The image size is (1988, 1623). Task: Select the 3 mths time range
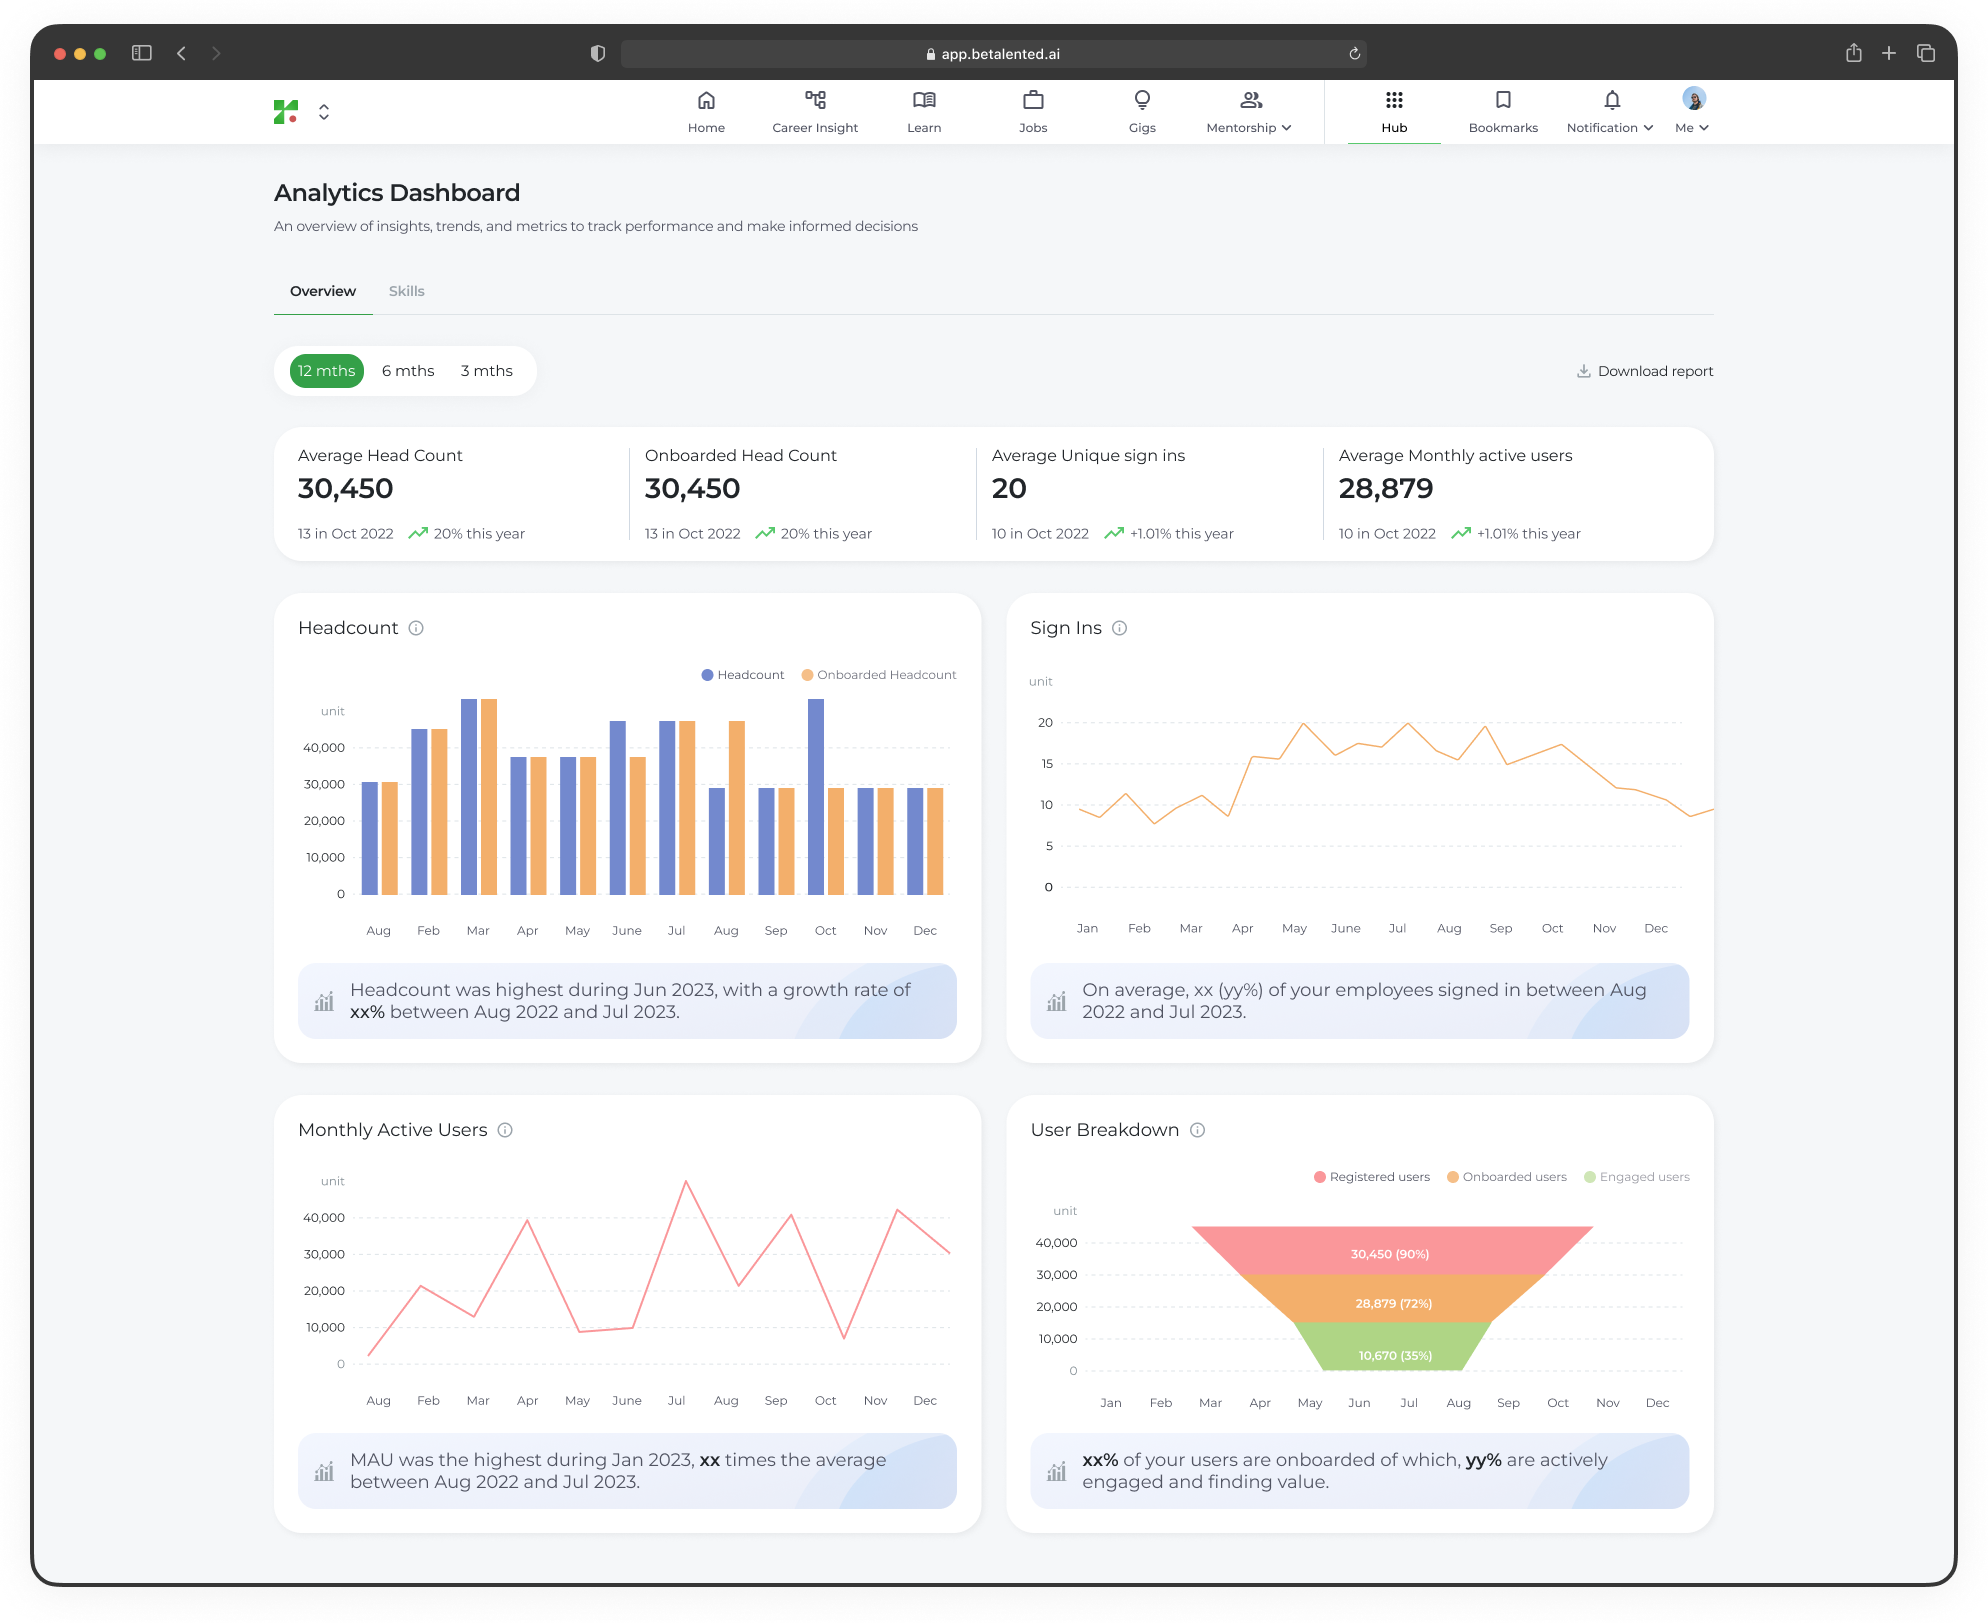pyautogui.click(x=487, y=371)
